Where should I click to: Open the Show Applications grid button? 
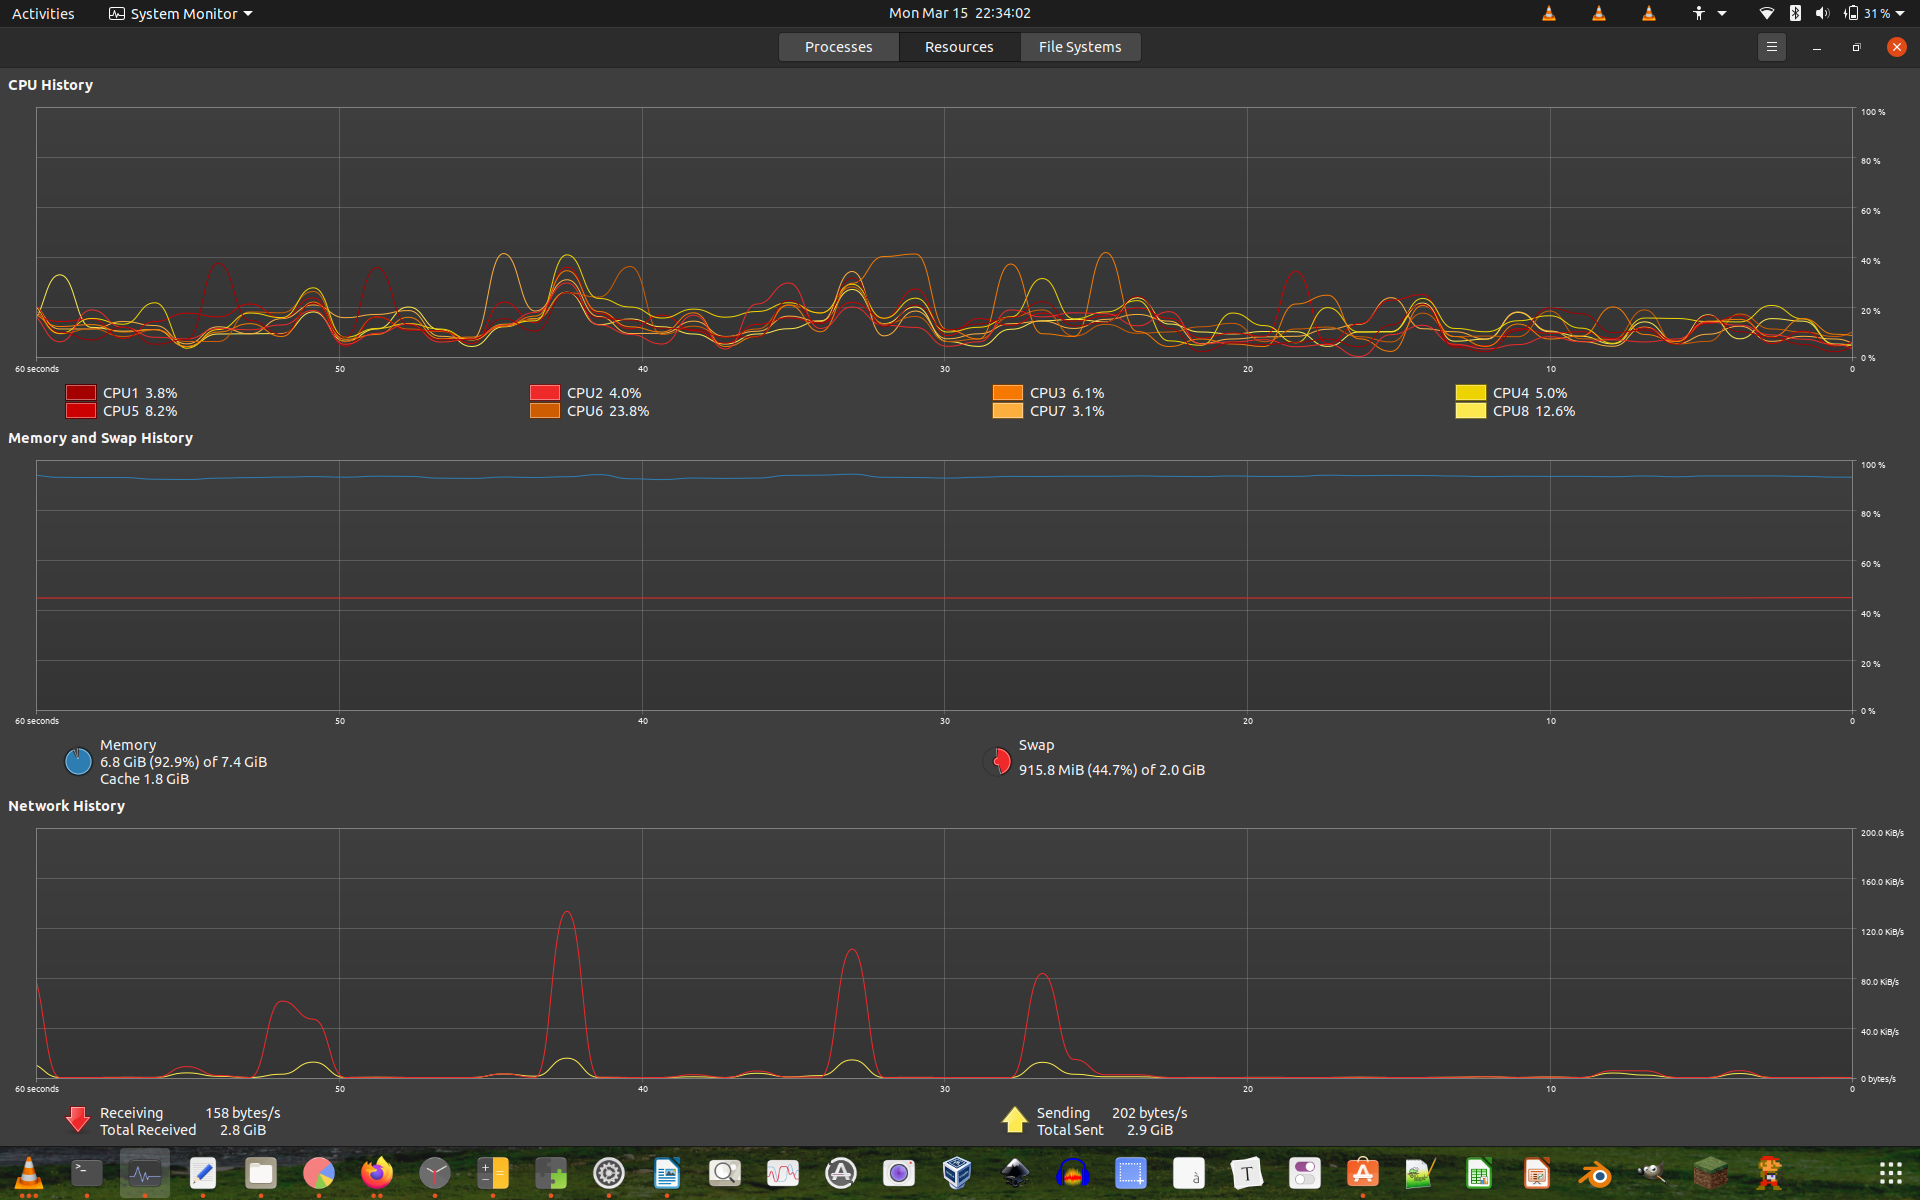click(1890, 1173)
